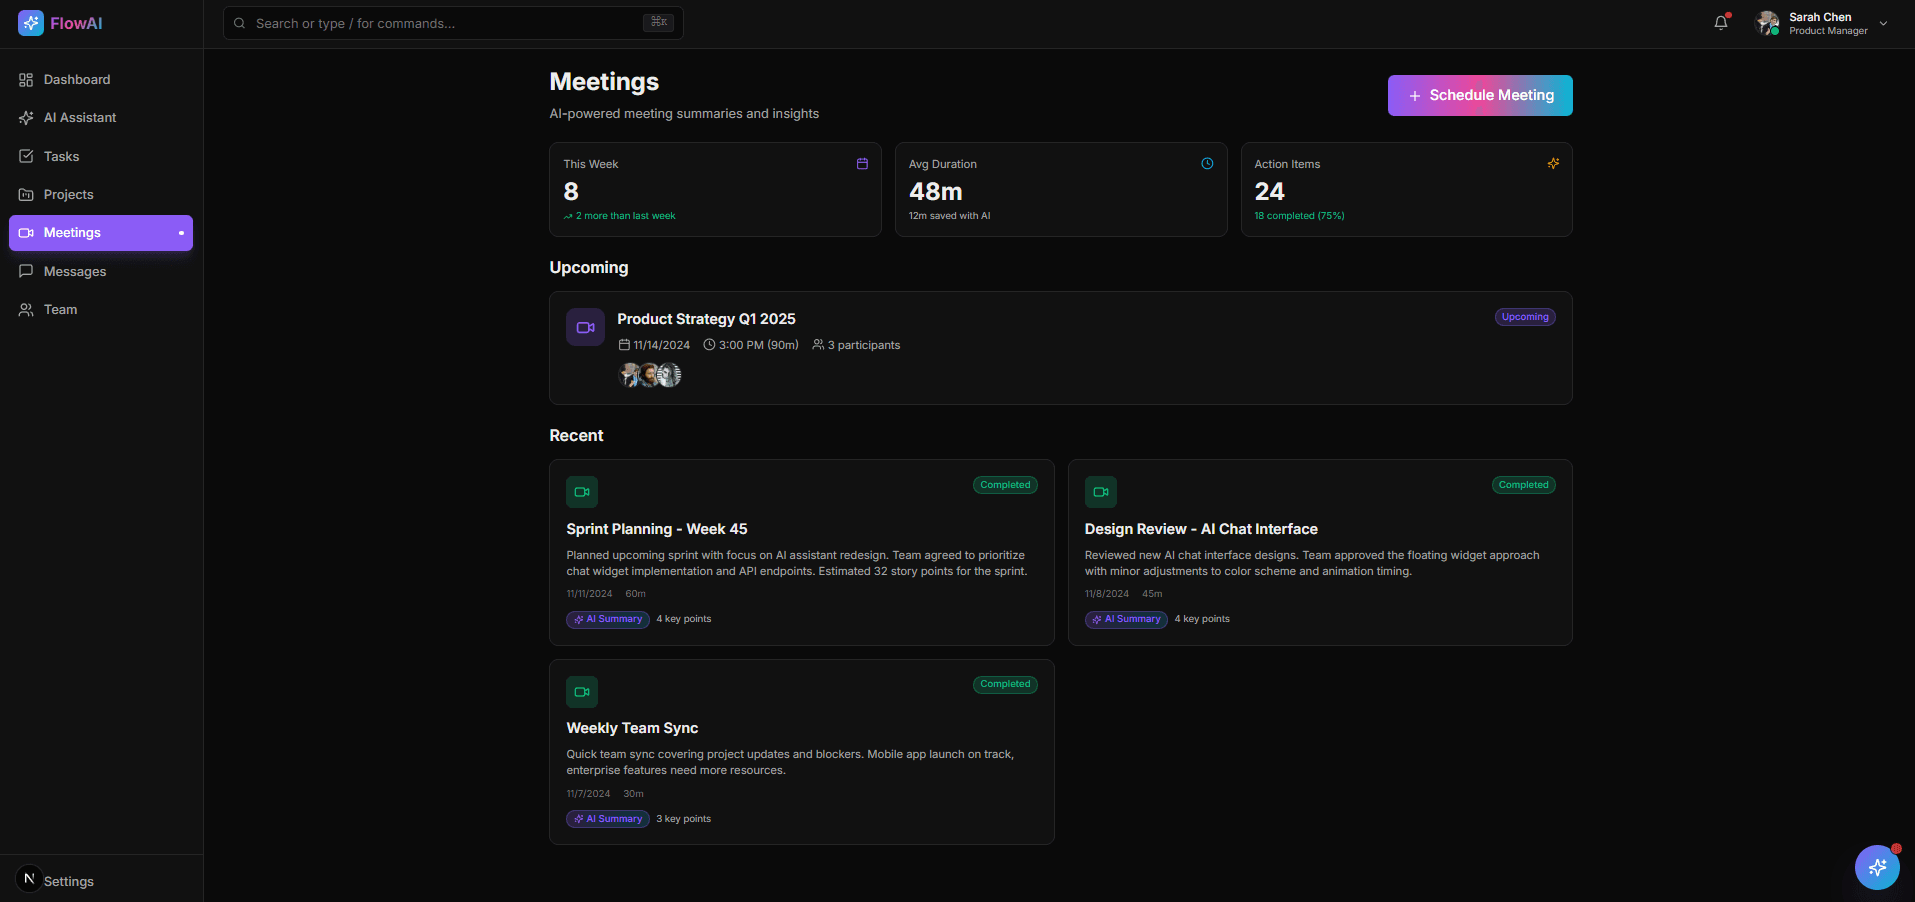Click the FlowAI logo icon
Image resolution: width=1915 pixels, height=902 pixels.
[x=30, y=22]
